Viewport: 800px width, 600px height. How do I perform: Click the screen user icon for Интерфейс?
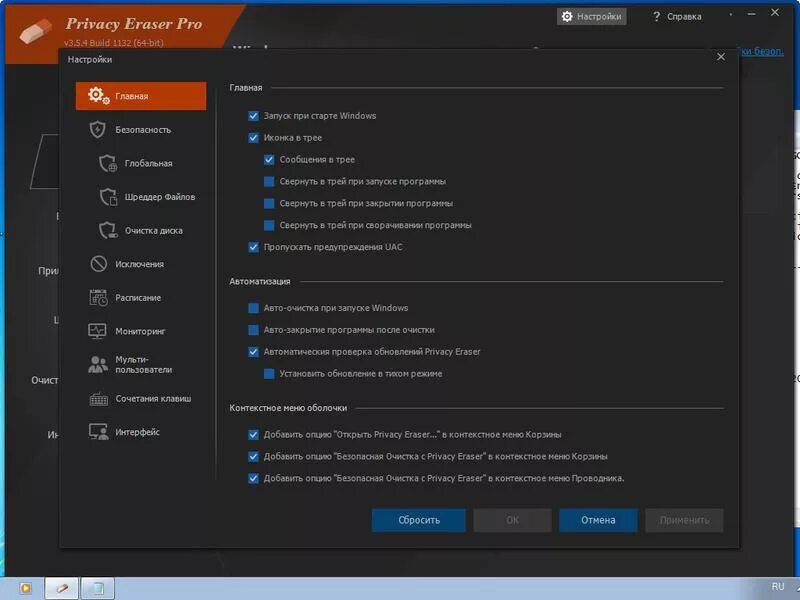click(98, 432)
